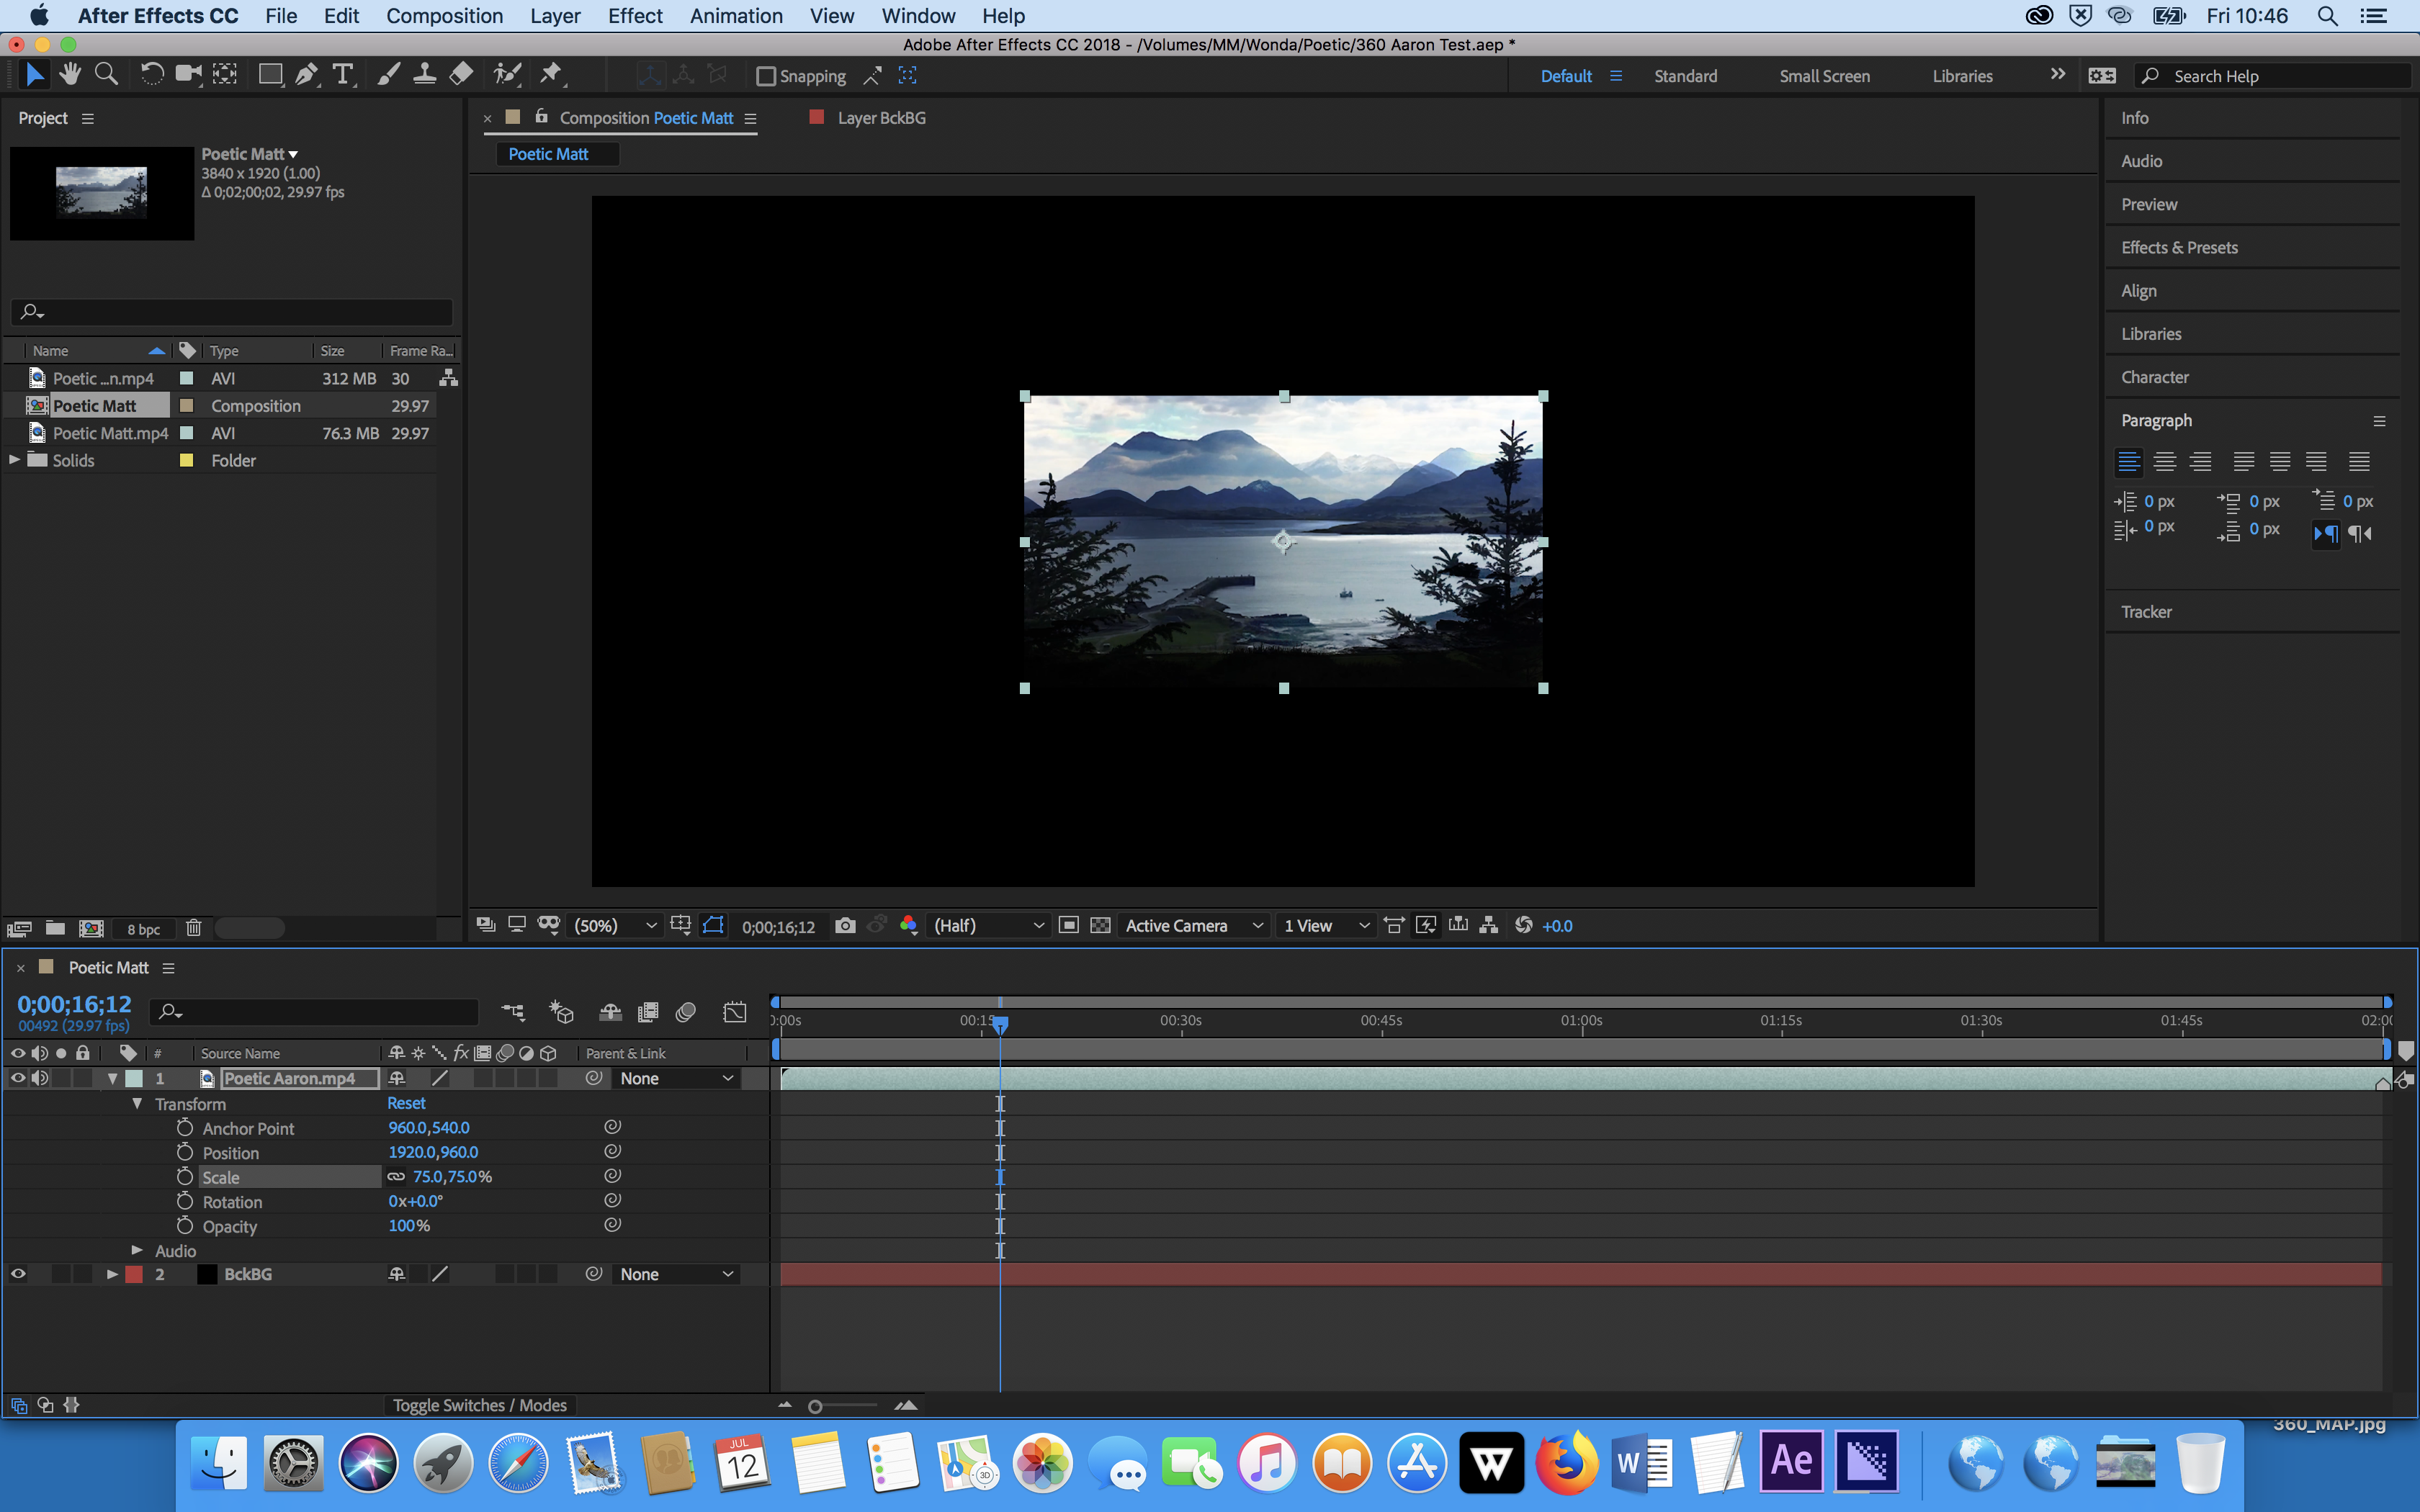
Task: Open the Composition menu
Action: coord(444,16)
